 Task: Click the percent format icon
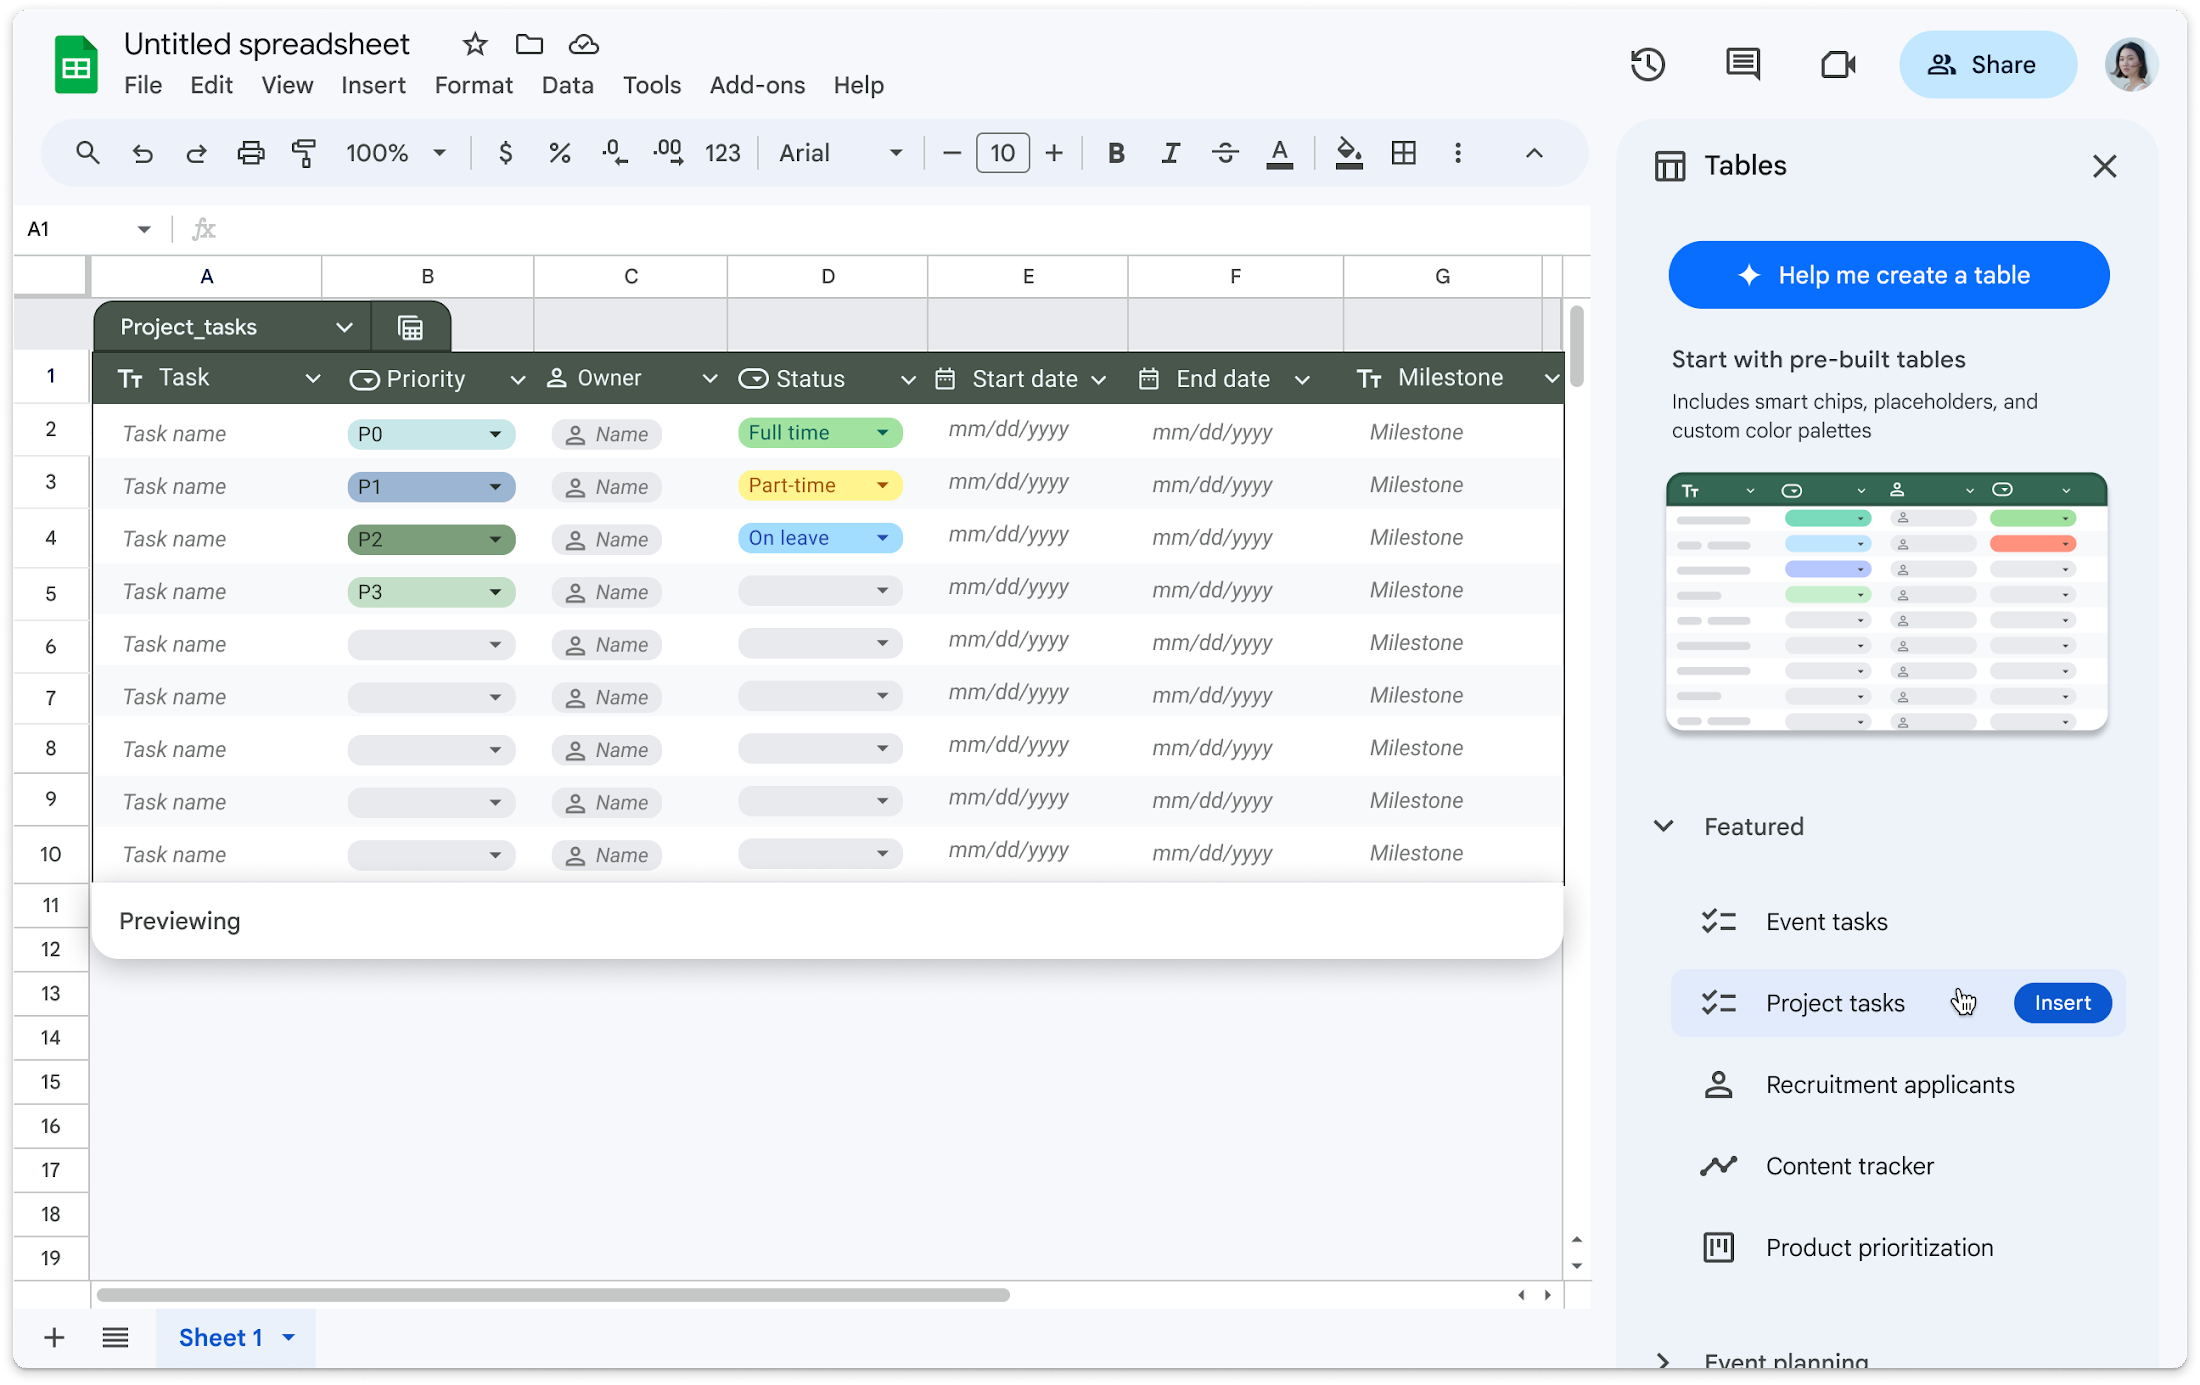pos(558,153)
